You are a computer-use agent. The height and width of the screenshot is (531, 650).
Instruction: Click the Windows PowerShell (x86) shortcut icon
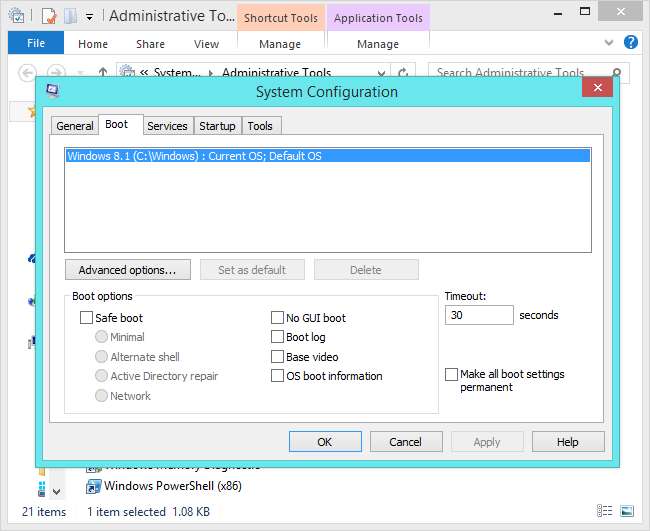(93, 486)
